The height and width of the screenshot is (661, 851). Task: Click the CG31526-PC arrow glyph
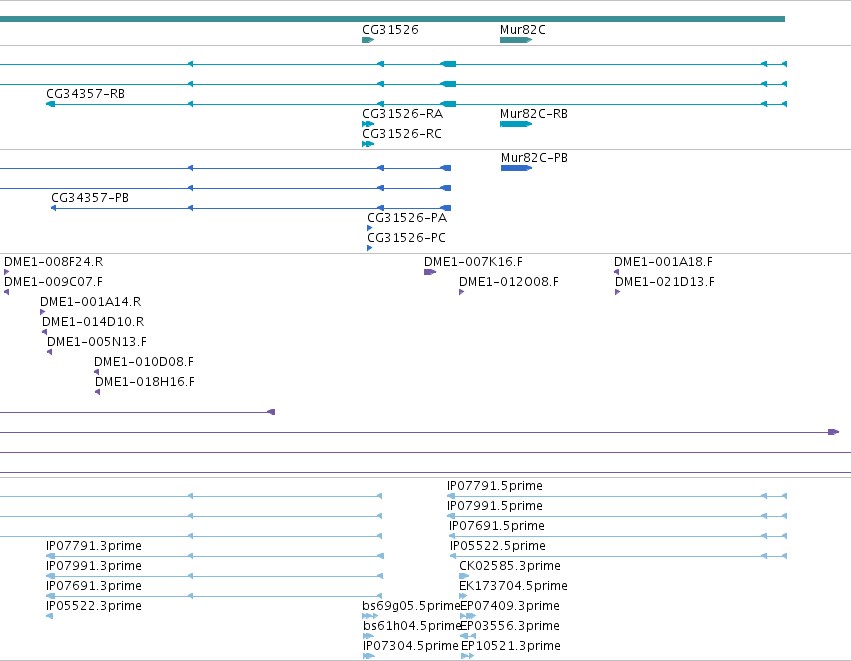click(x=370, y=249)
